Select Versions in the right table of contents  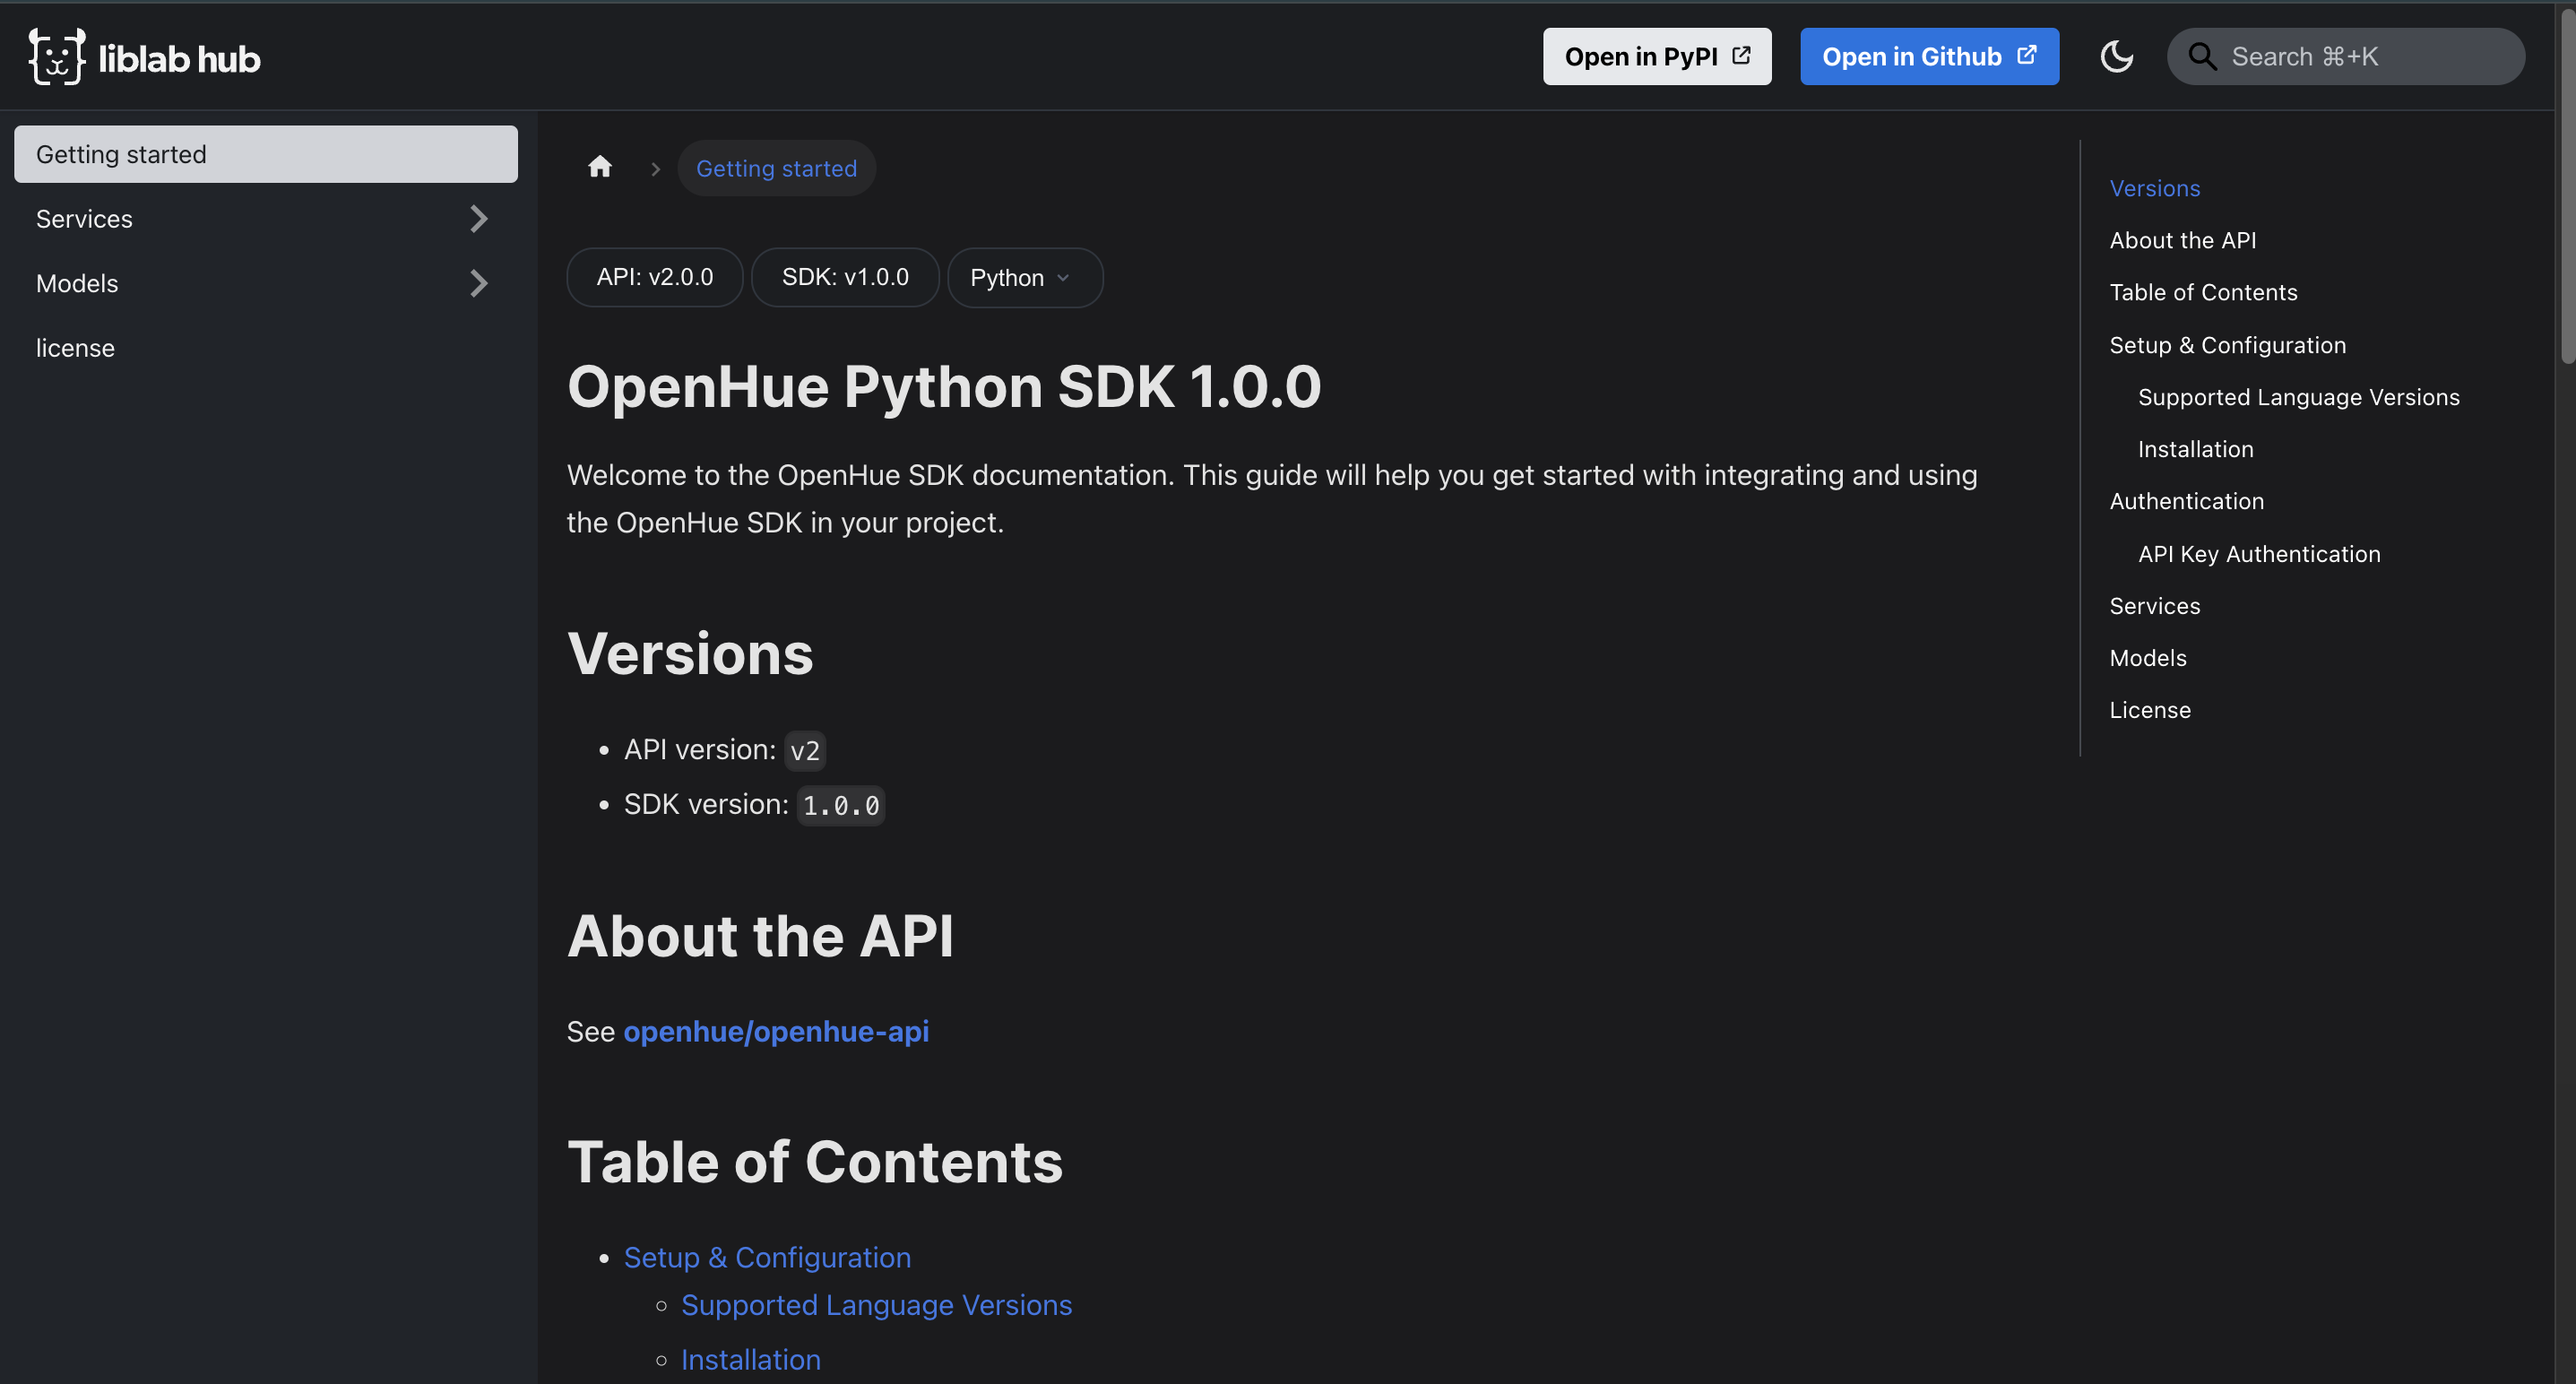[2154, 187]
